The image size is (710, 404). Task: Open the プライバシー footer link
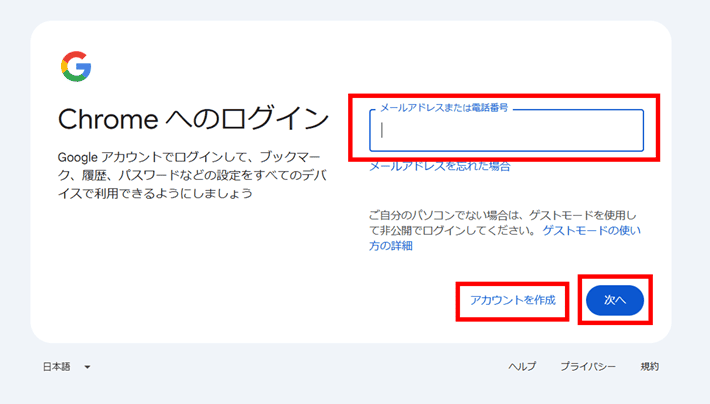pyautogui.click(x=588, y=366)
